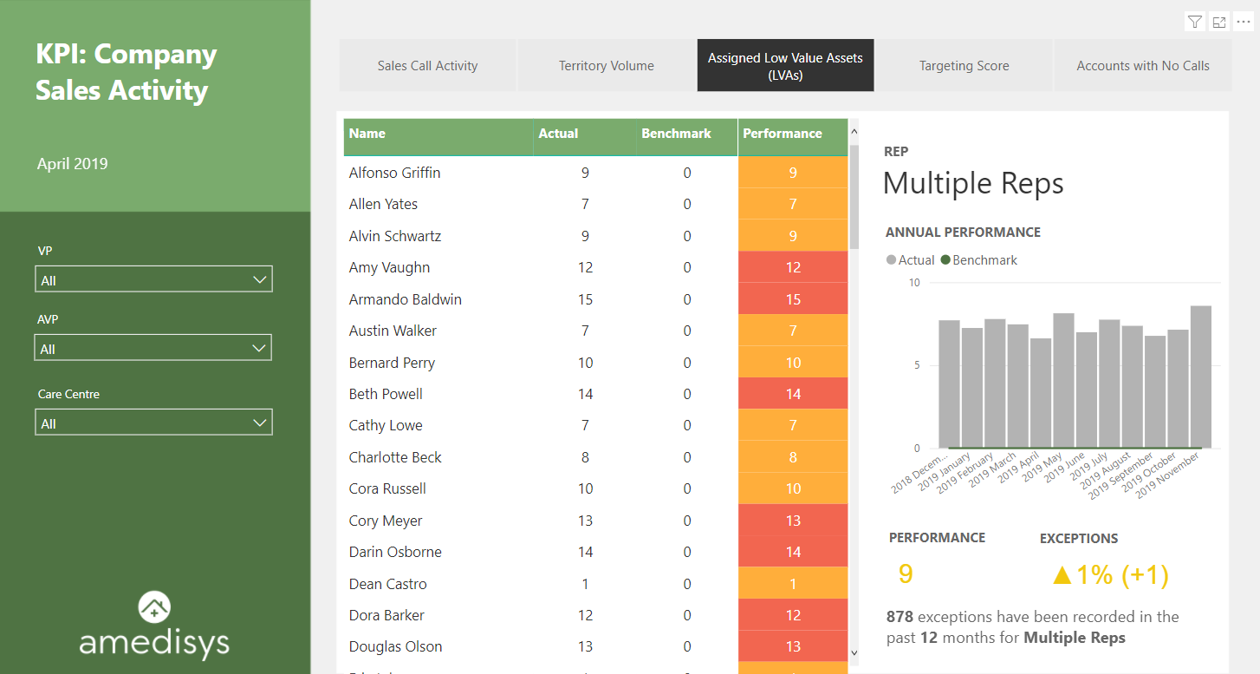
Task: Switch to the Territory Volume tab
Action: (x=606, y=66)
